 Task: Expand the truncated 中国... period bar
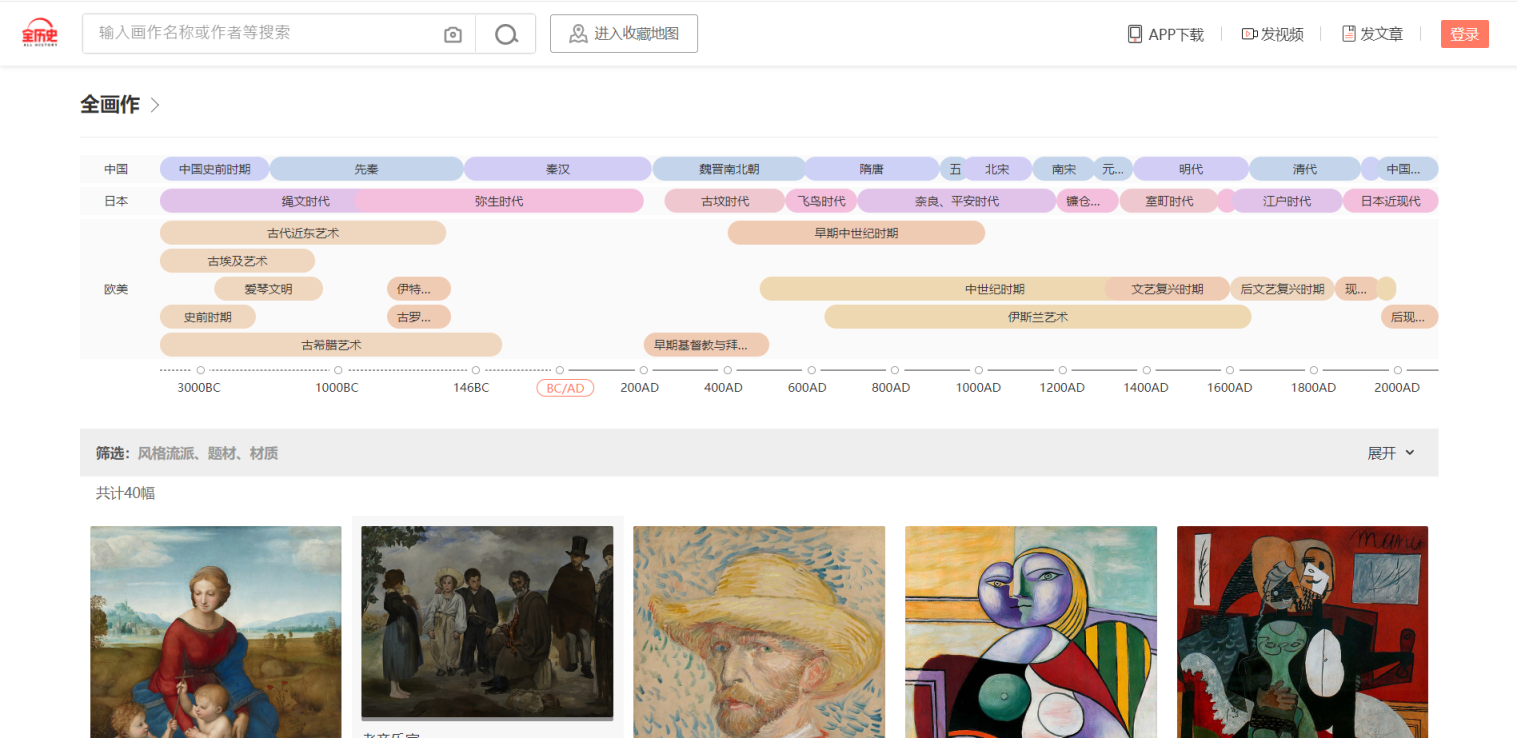(1408, 169)
